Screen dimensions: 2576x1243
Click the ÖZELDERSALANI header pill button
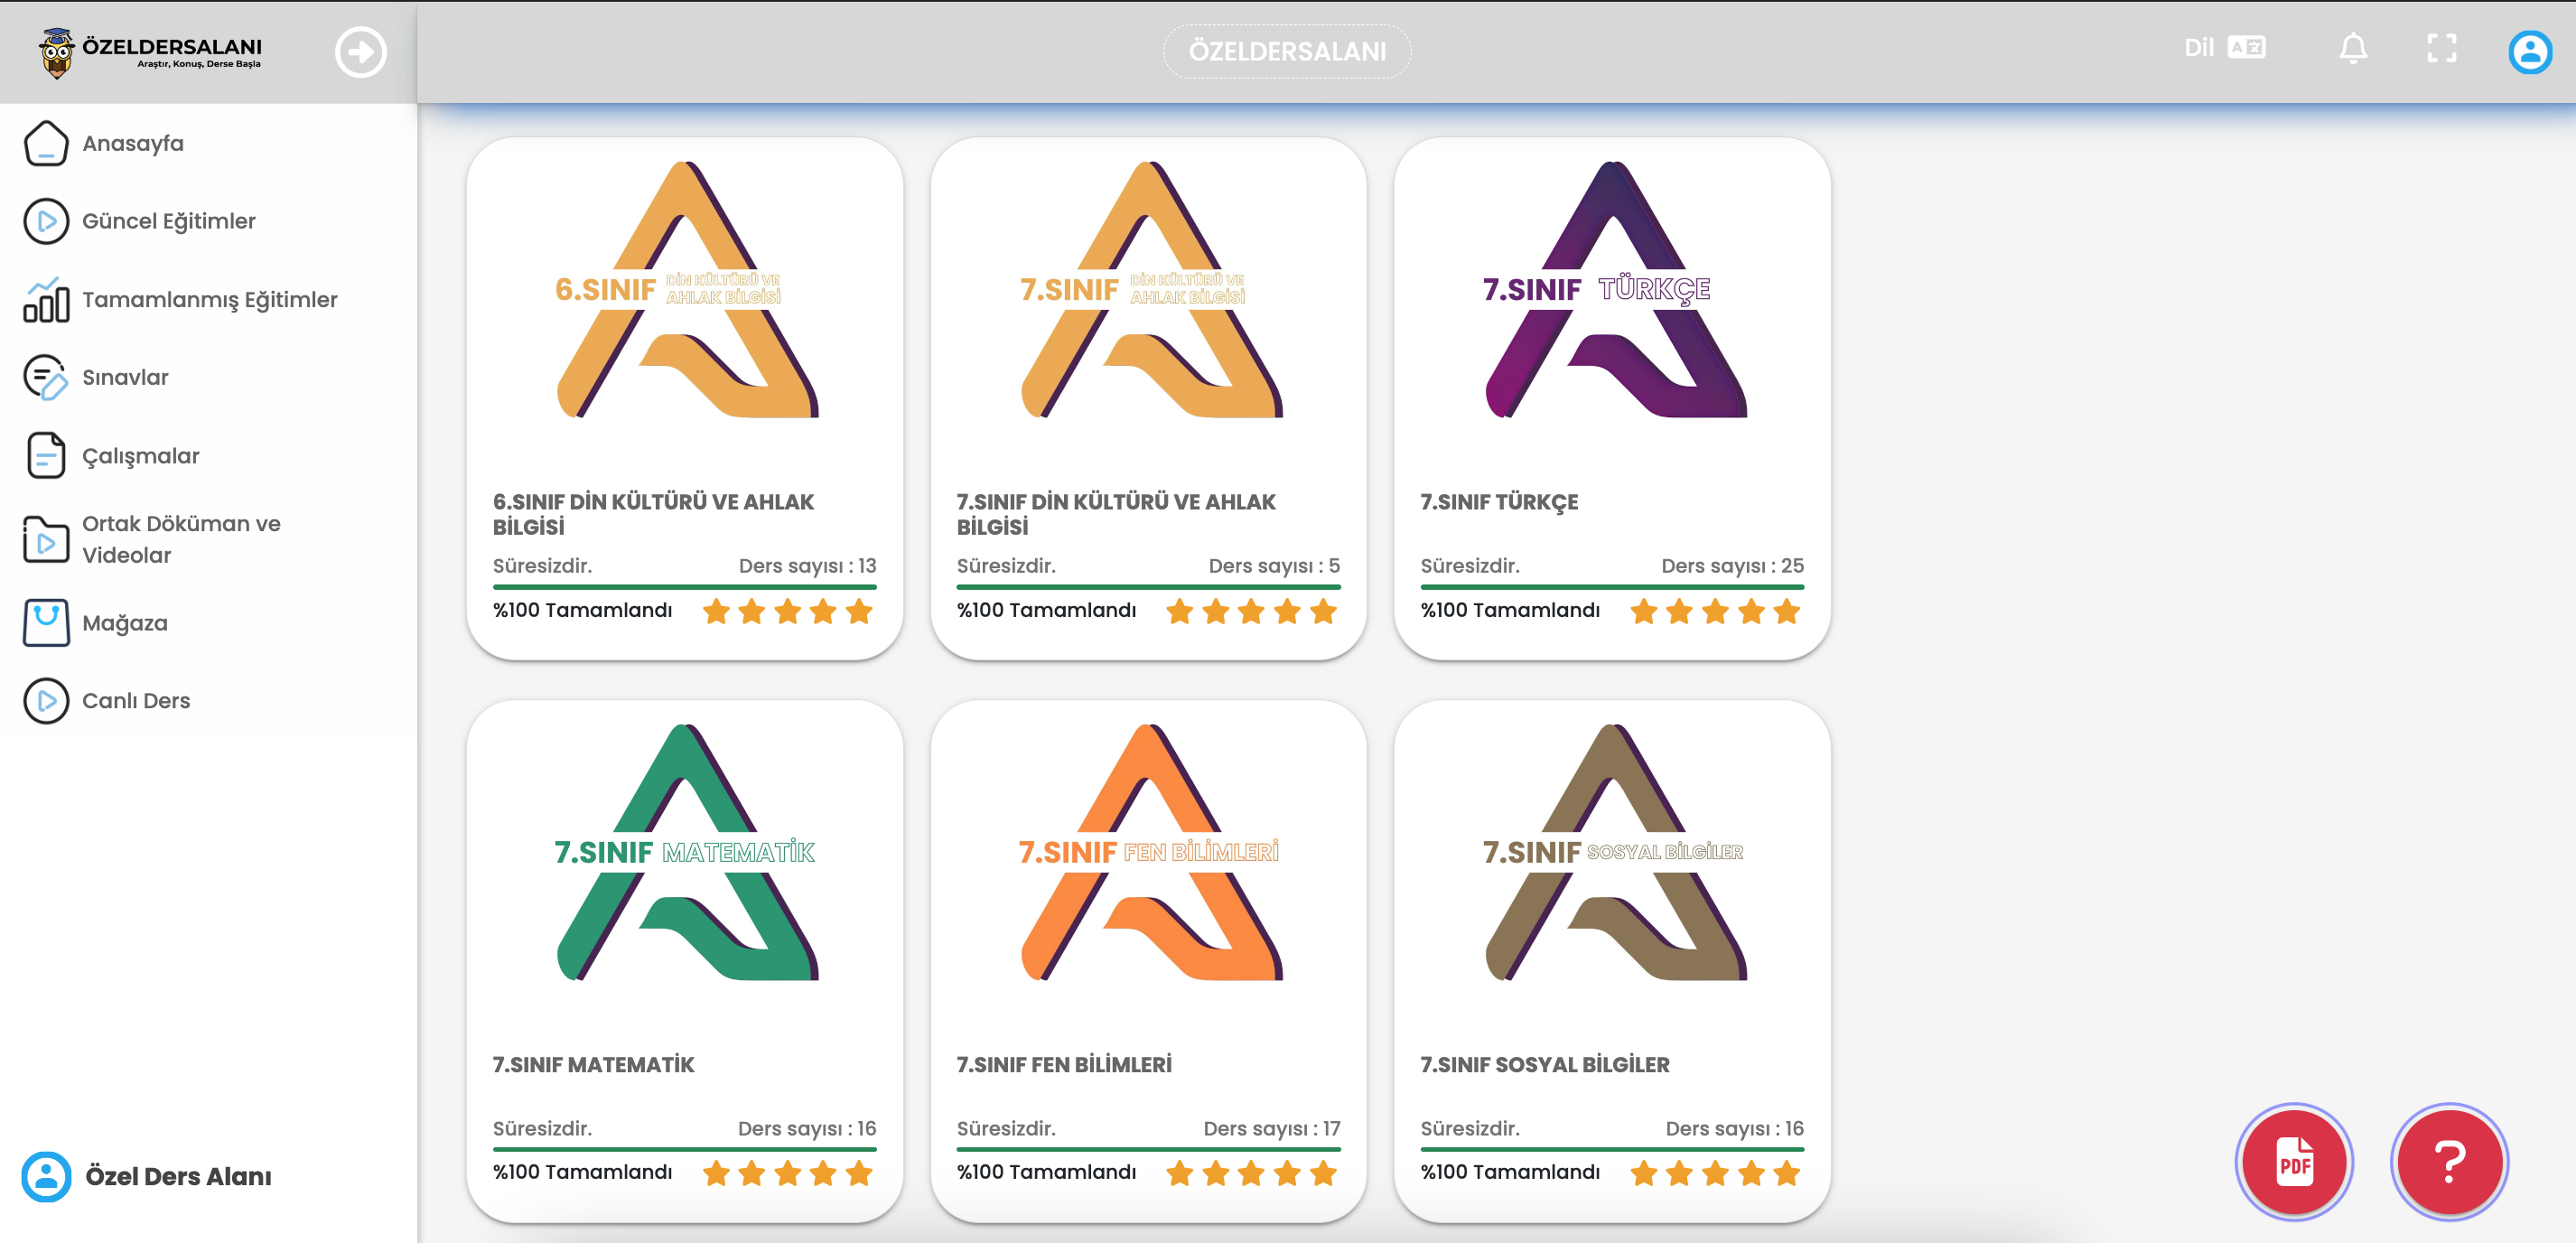1286,52
